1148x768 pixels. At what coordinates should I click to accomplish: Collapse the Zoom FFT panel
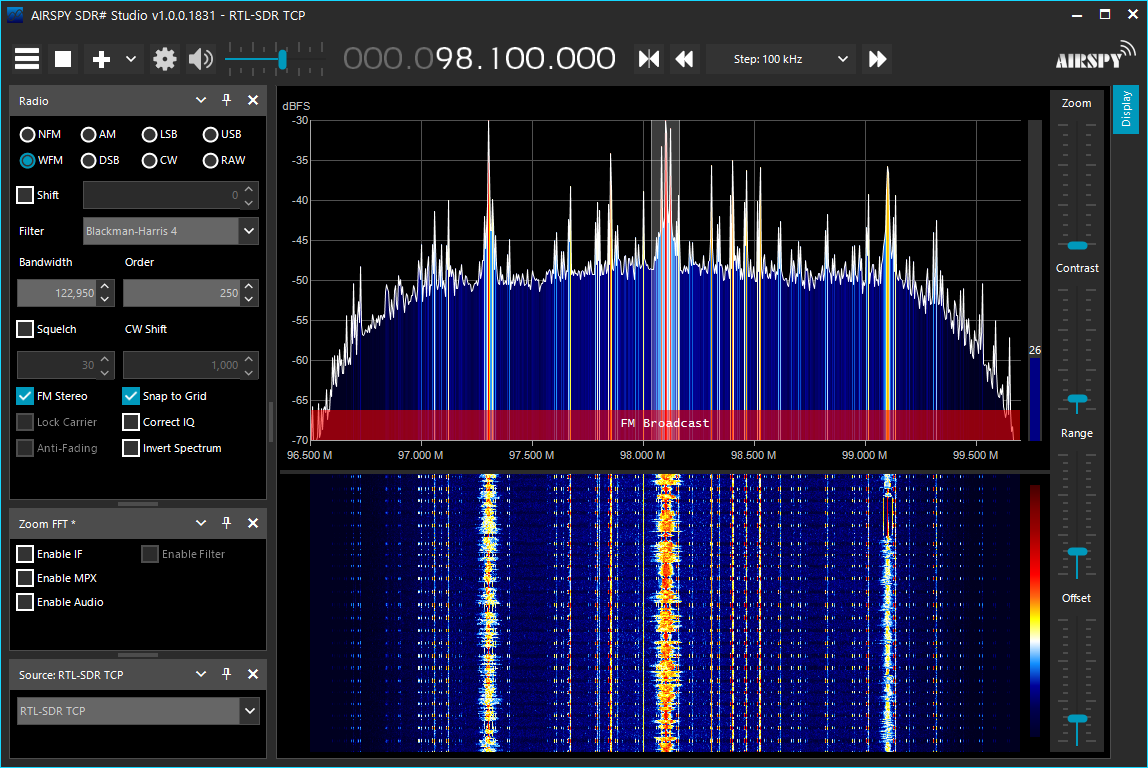pyautogui.click(x=201, y=522)
